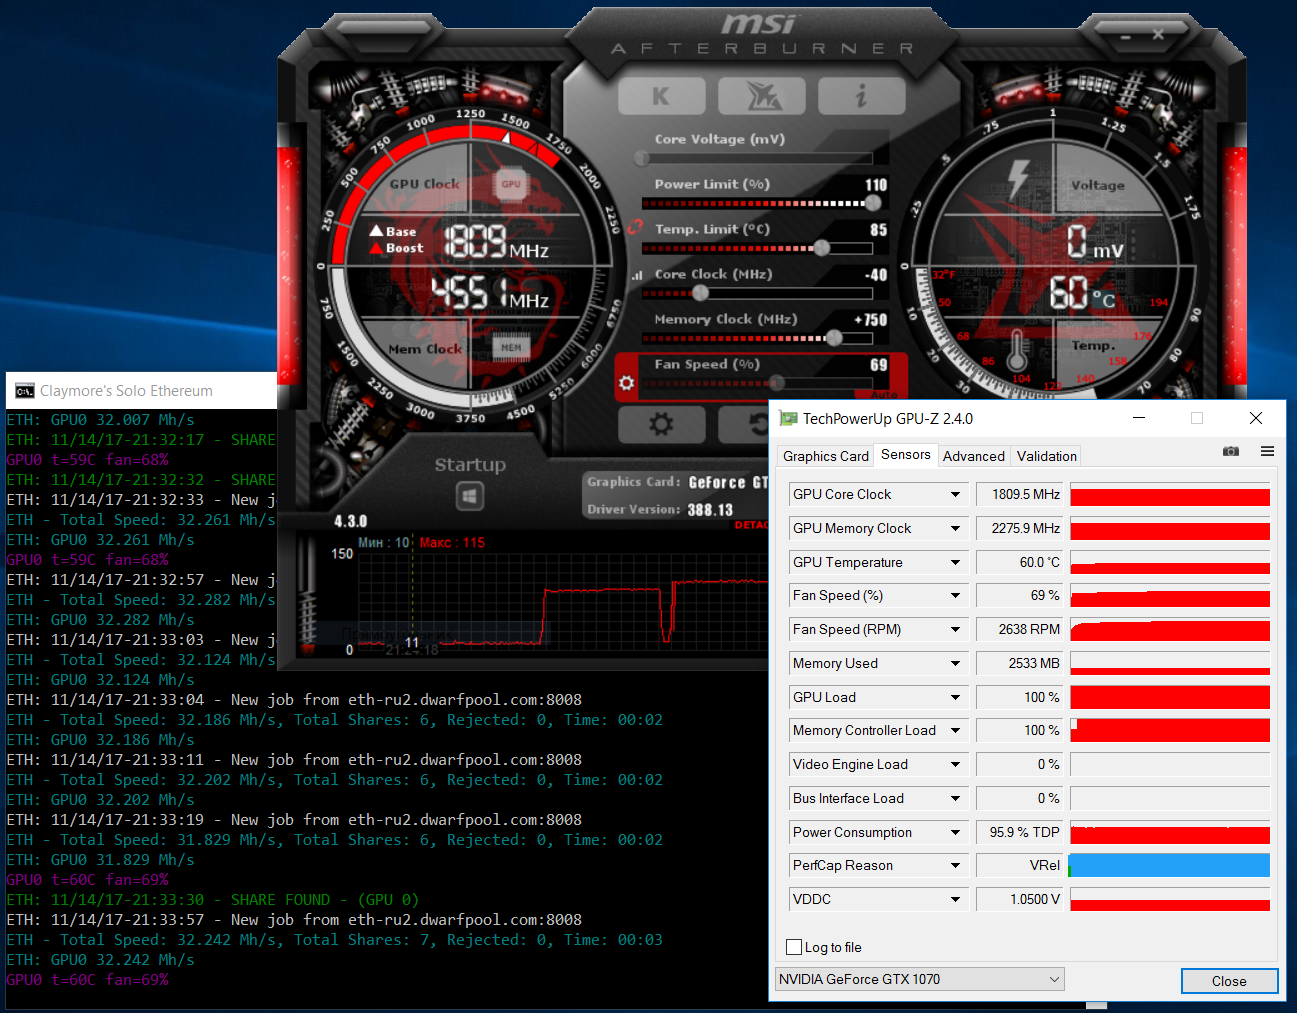Image resolution: width=1297 pixels, height=1013 pixels.
Task: Open the GPU-Z hamburger menu
Action: 1267,452
